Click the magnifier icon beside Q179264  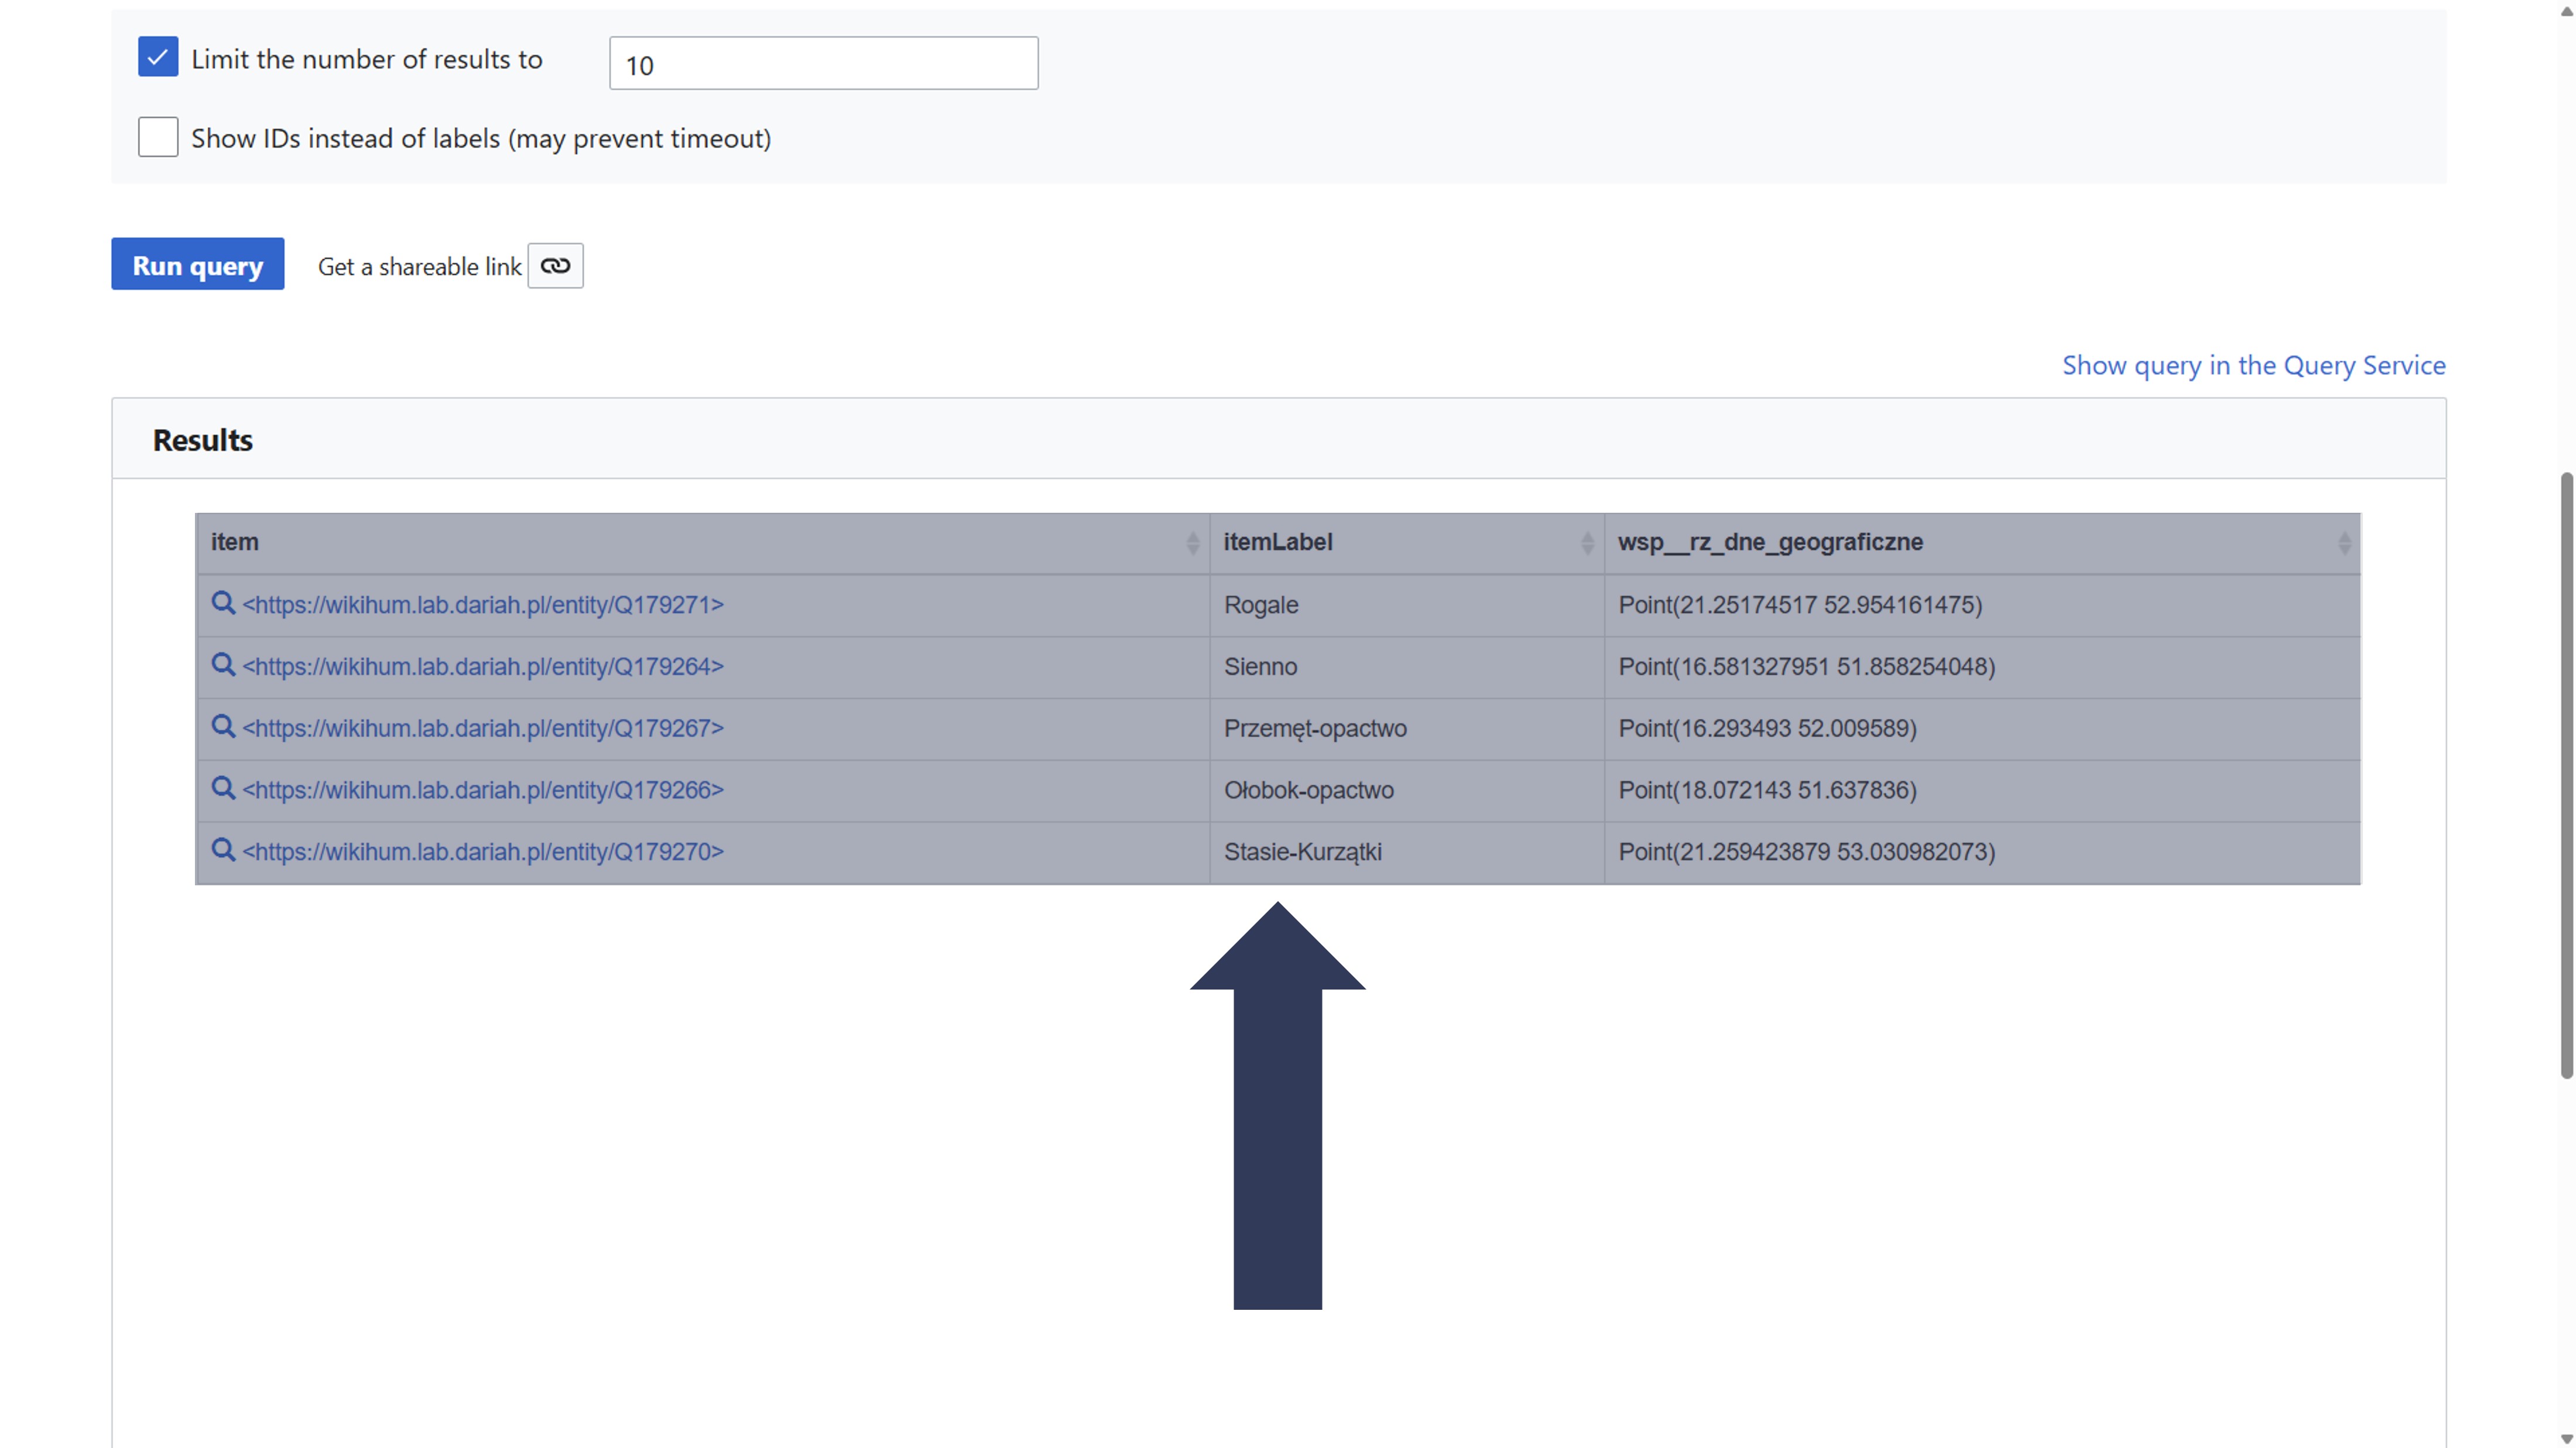click(x=223, y=665)
